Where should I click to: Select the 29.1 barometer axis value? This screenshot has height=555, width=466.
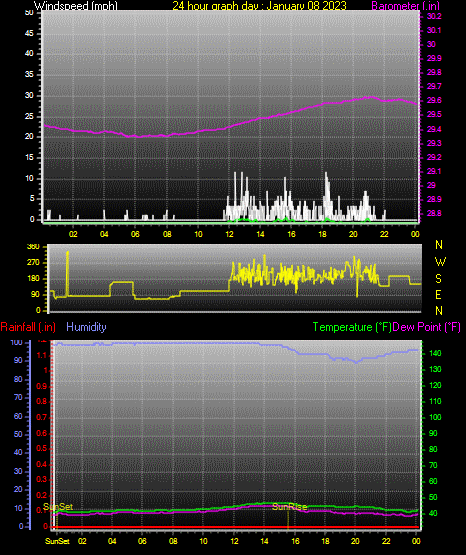(x=434, y=171)
